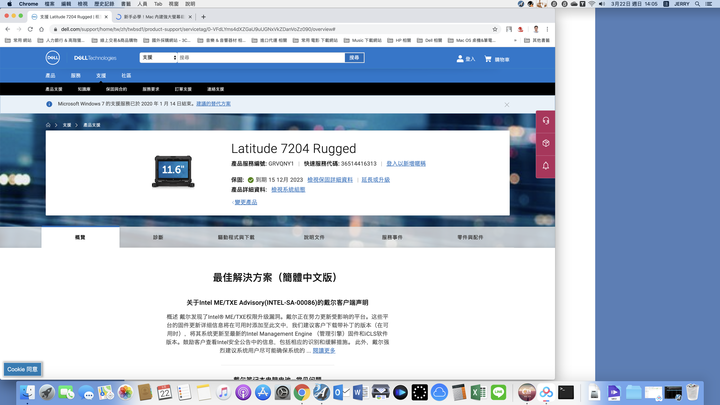The image size is (720, 405).
Task: Open LINE app in the Dock
Action: coord(498,393)
